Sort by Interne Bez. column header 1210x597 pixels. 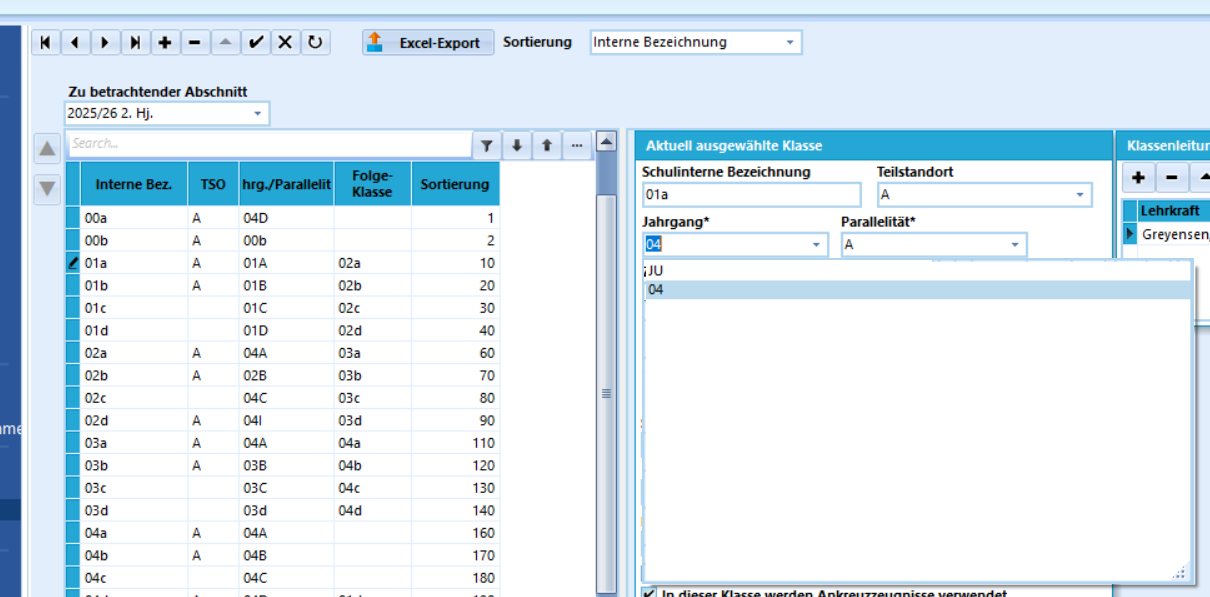(x=134, y=184)
